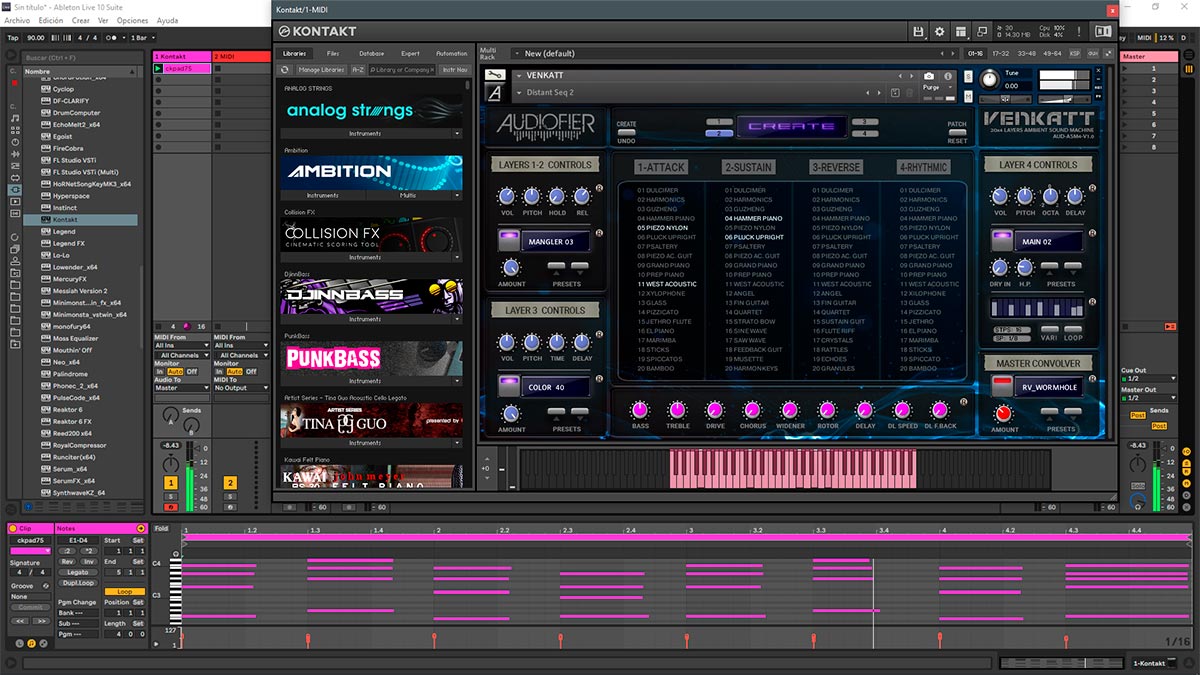This screenshot has width=1200, height=675.
Task: Open the Master Audio To dropdown
Action: tap(181, 387)
